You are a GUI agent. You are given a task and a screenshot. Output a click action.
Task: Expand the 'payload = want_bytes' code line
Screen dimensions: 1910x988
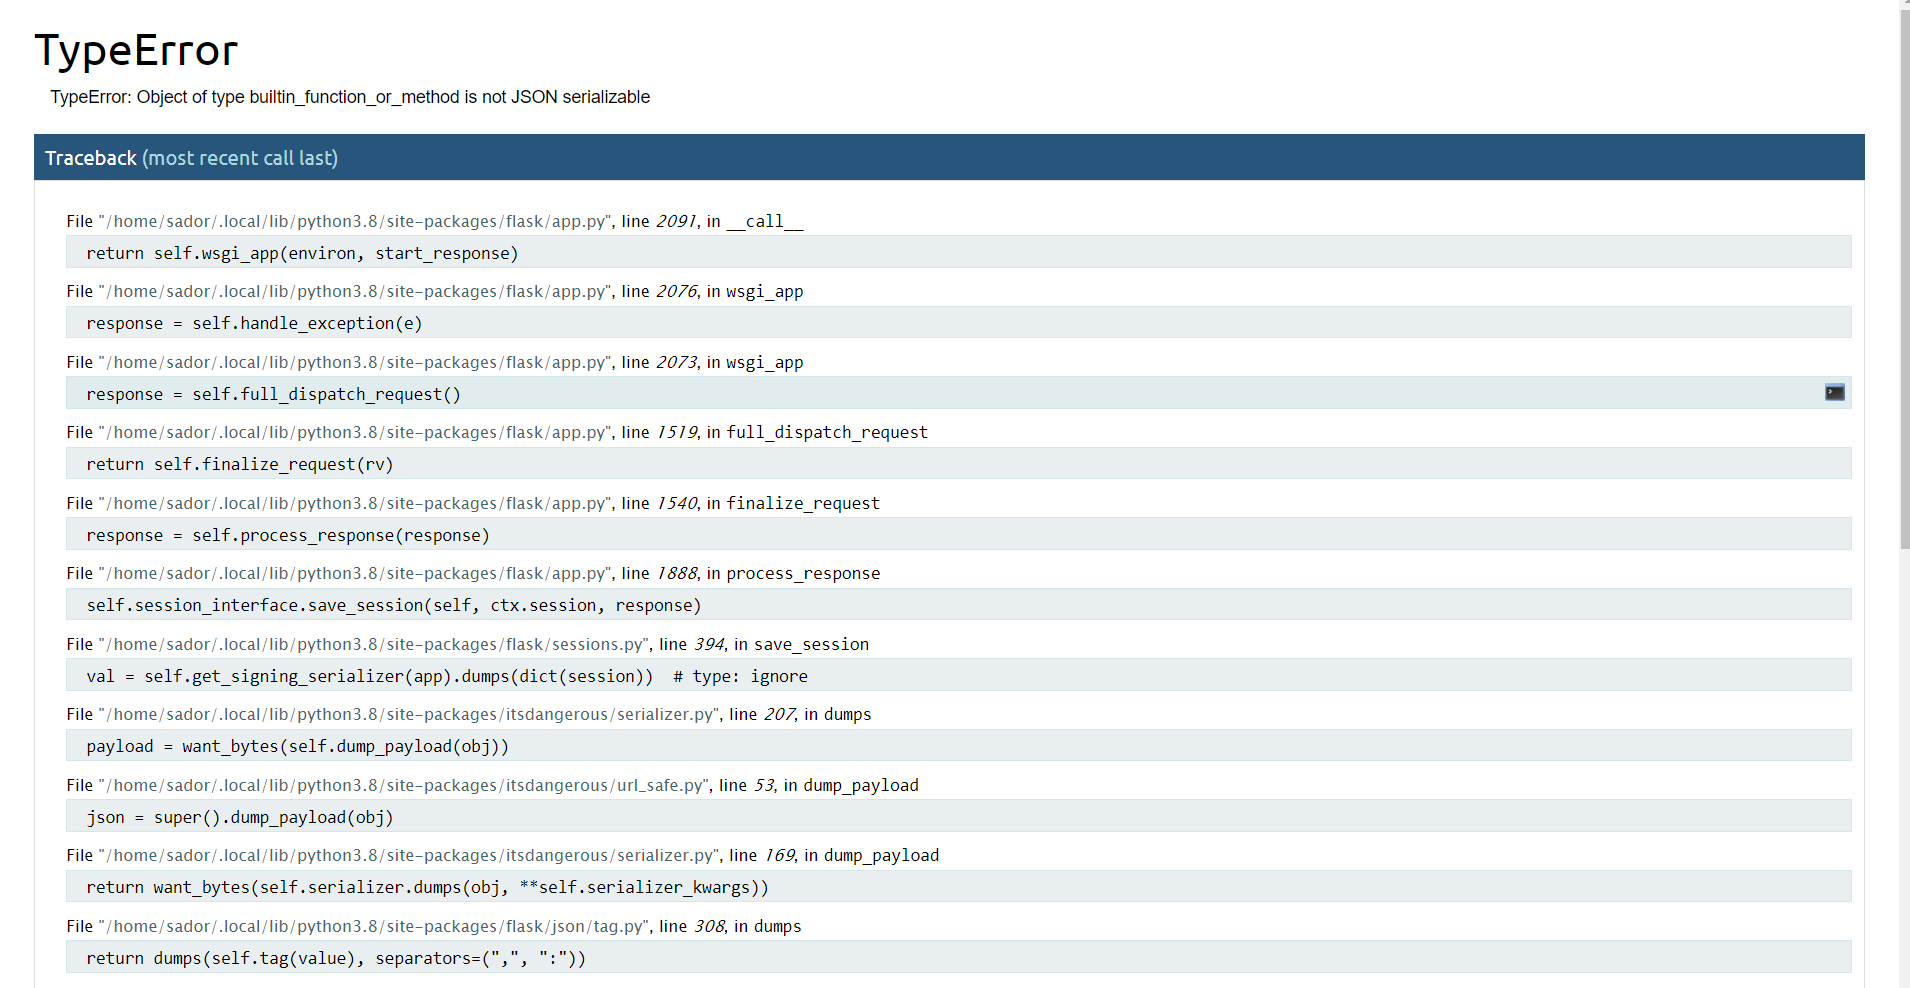(x=958, y=746)
